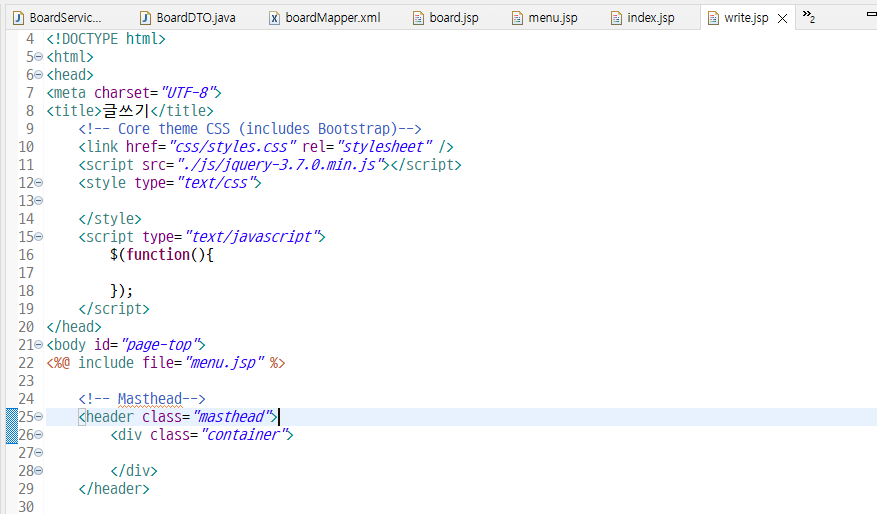Click the Java file icon on BoardDTO.java tab
Viewport: 877px width, 514px height.
[145, 18]
